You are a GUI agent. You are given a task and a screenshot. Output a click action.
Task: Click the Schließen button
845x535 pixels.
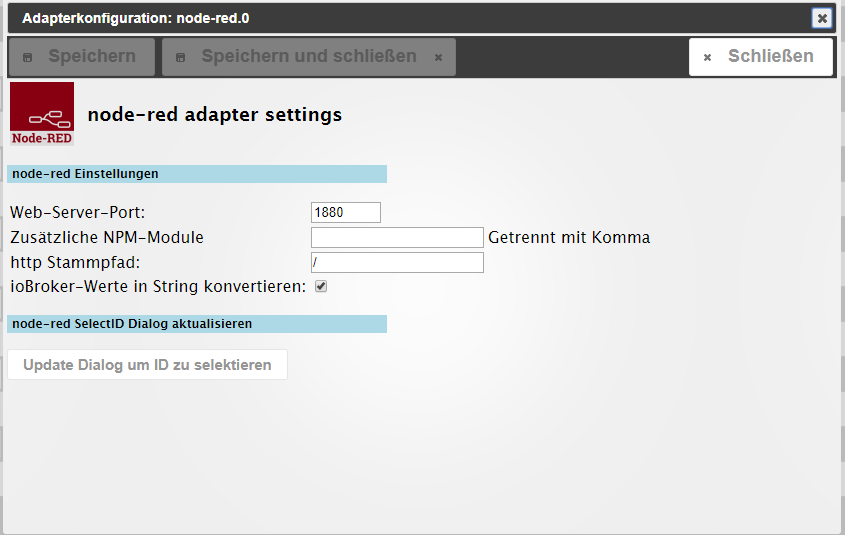(761, 57)
